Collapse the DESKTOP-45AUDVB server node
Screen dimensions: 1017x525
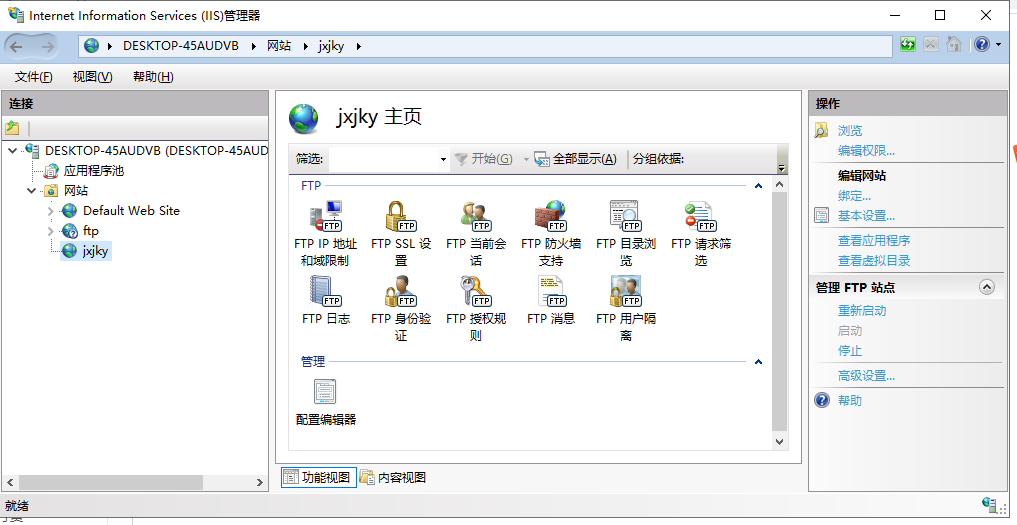coord(12,151)
